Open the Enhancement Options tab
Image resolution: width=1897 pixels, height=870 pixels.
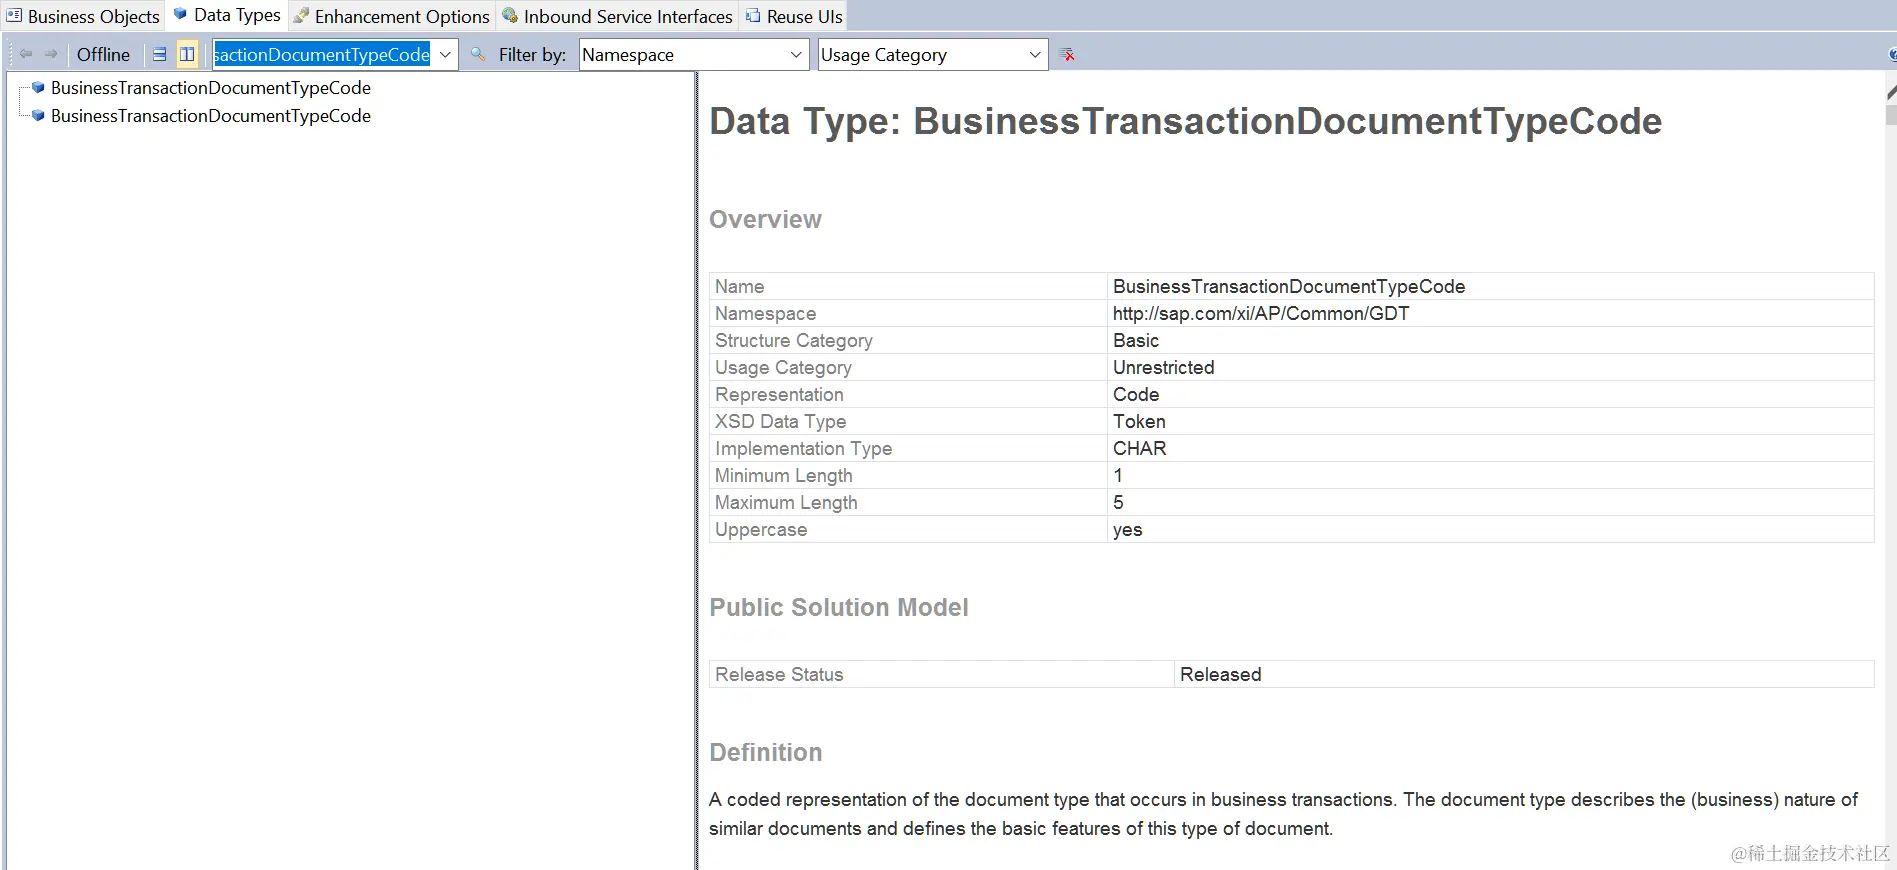pyautogui.click(x=392, y=16)
